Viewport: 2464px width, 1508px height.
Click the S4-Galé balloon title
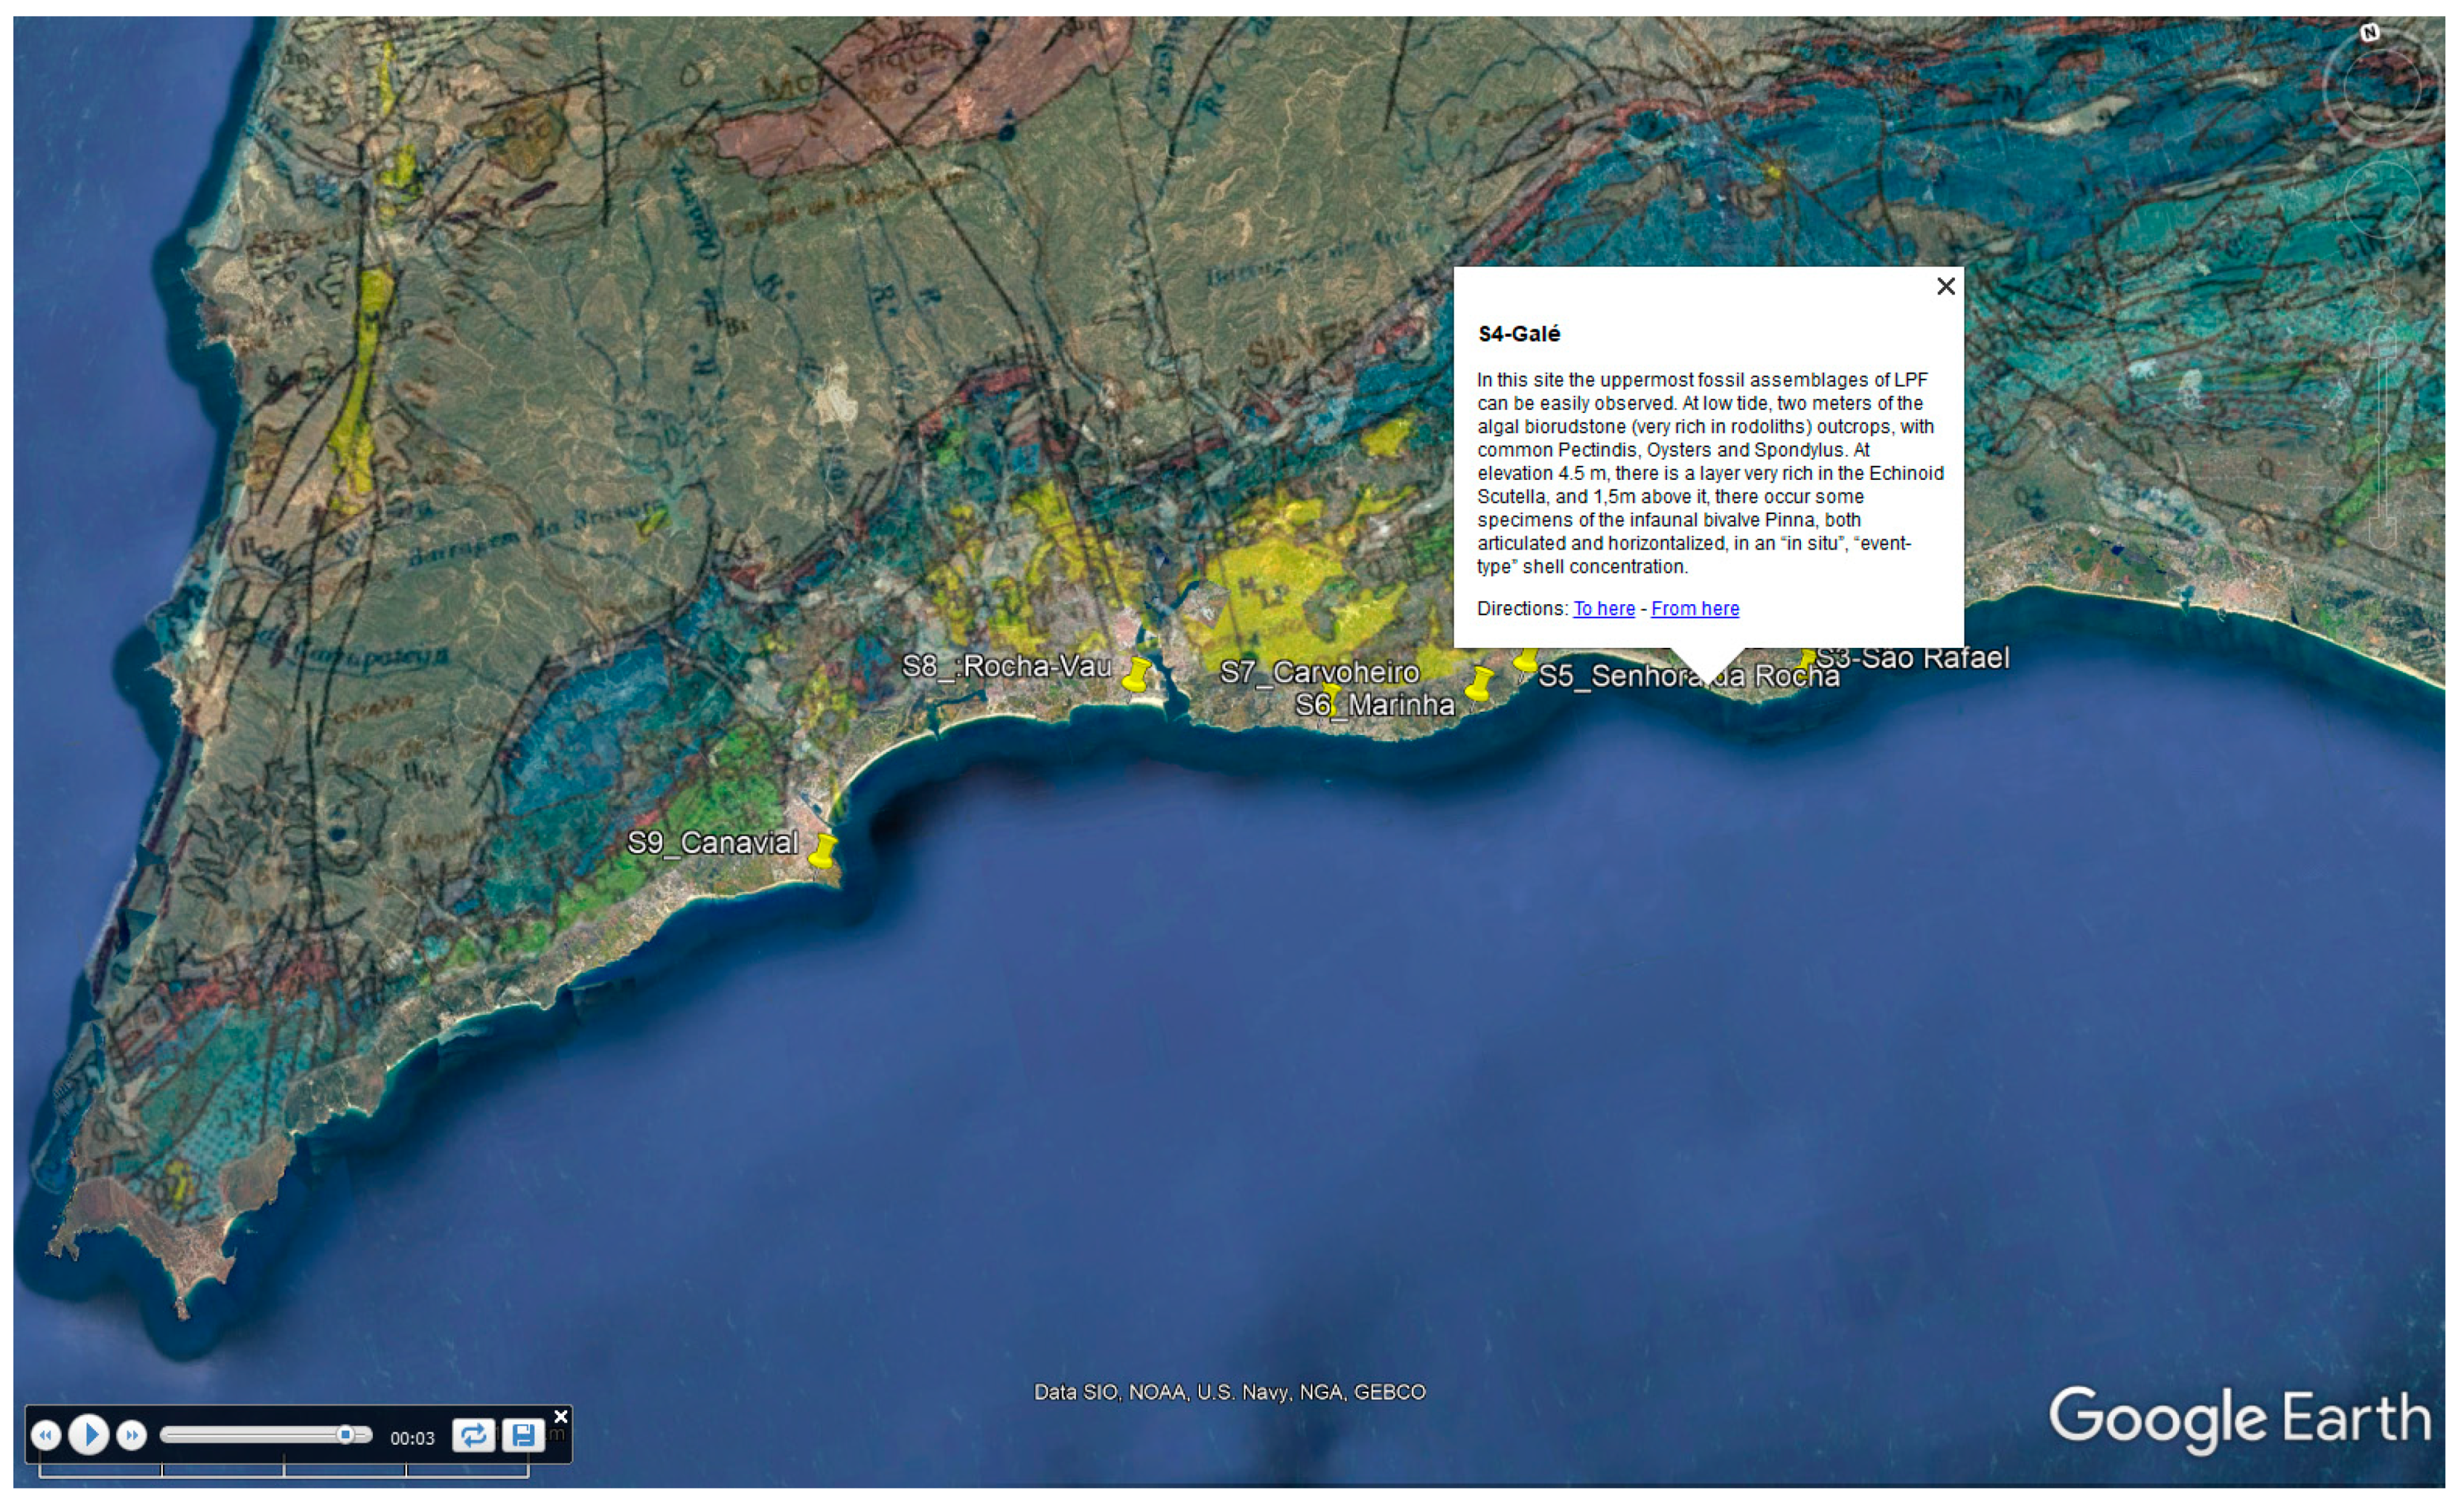[x=1518, y=334]
